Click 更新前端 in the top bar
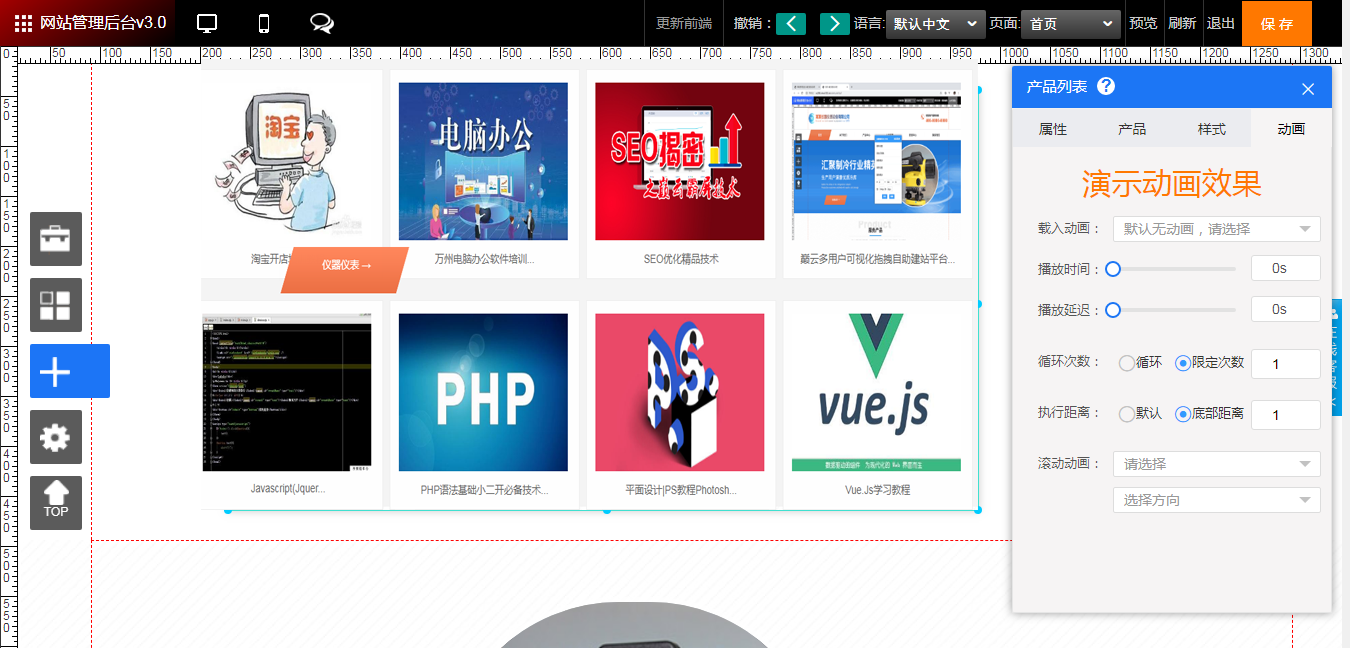 click(x=683, y=22)
